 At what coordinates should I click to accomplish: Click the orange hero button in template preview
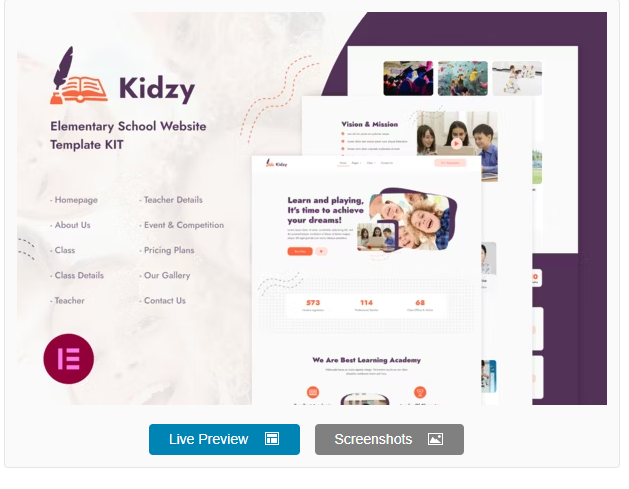[x=300, y=251]
